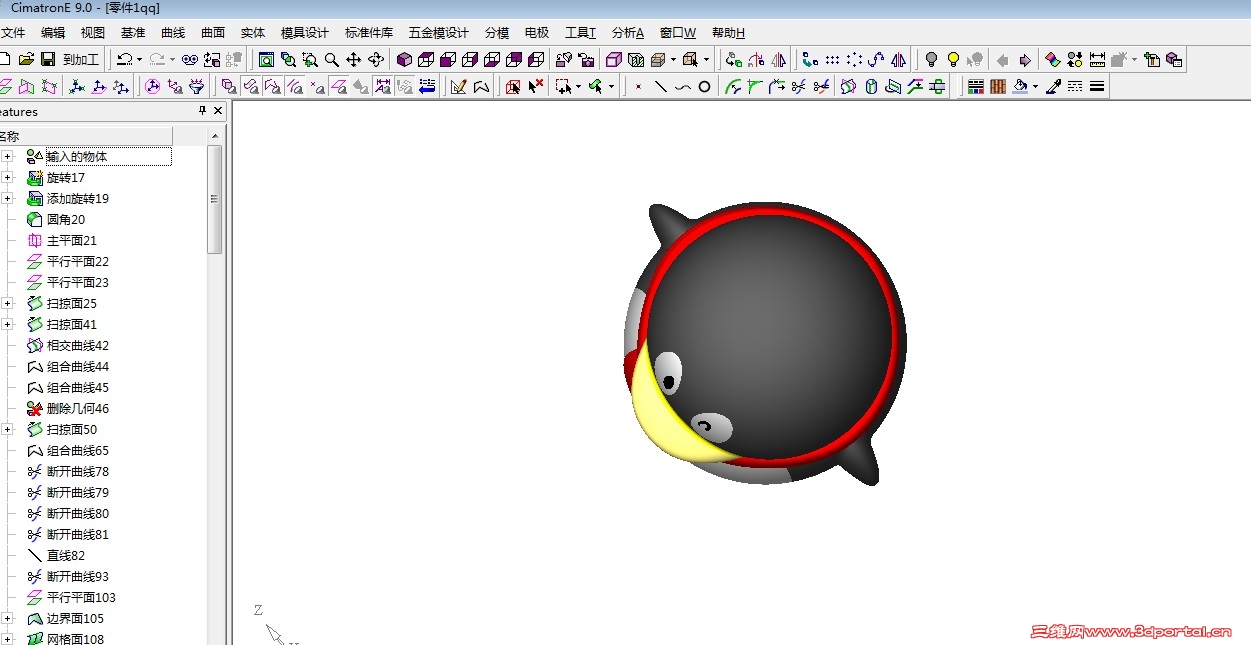Select 删除几何46 in the feature tree
This screenshot has width=1251, height=645.
tap(78, 409)
